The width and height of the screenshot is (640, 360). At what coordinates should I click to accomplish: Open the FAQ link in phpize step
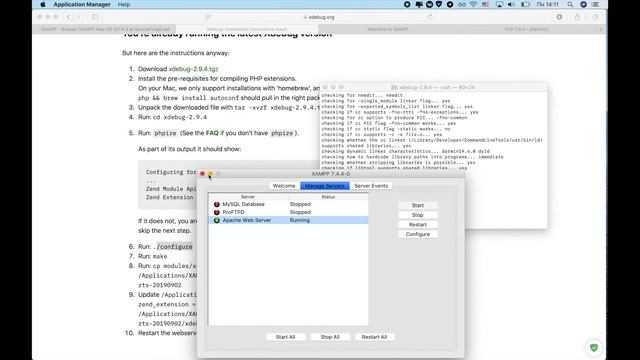[212, 133]
